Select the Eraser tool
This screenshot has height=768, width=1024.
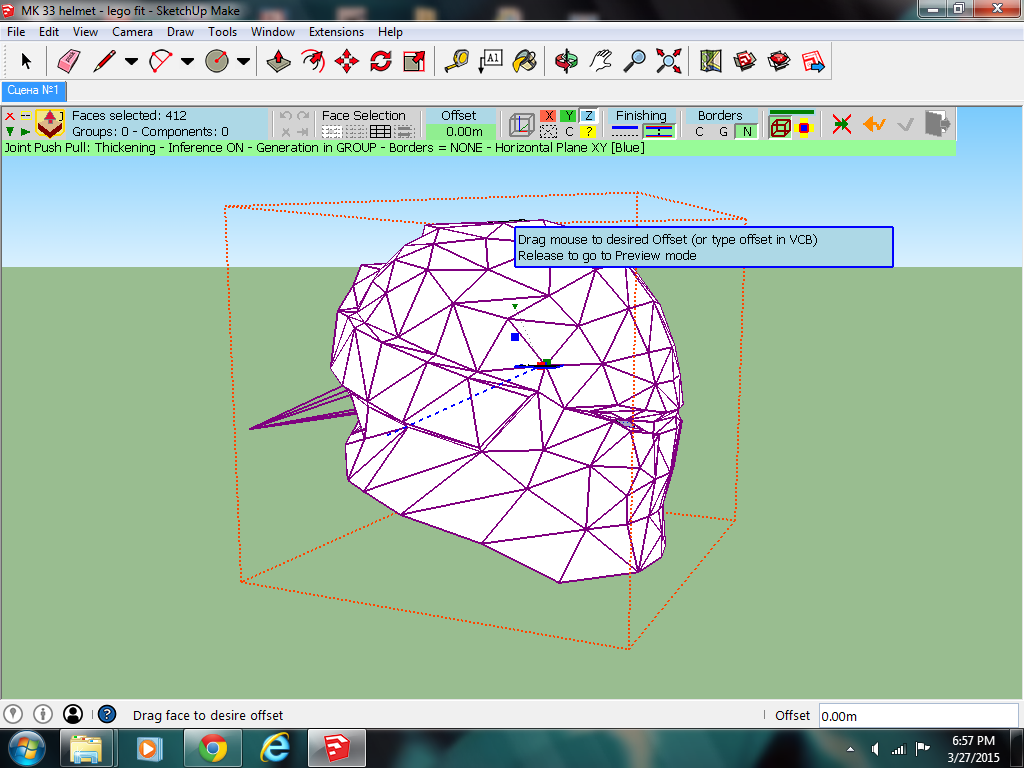coord(69,62)
